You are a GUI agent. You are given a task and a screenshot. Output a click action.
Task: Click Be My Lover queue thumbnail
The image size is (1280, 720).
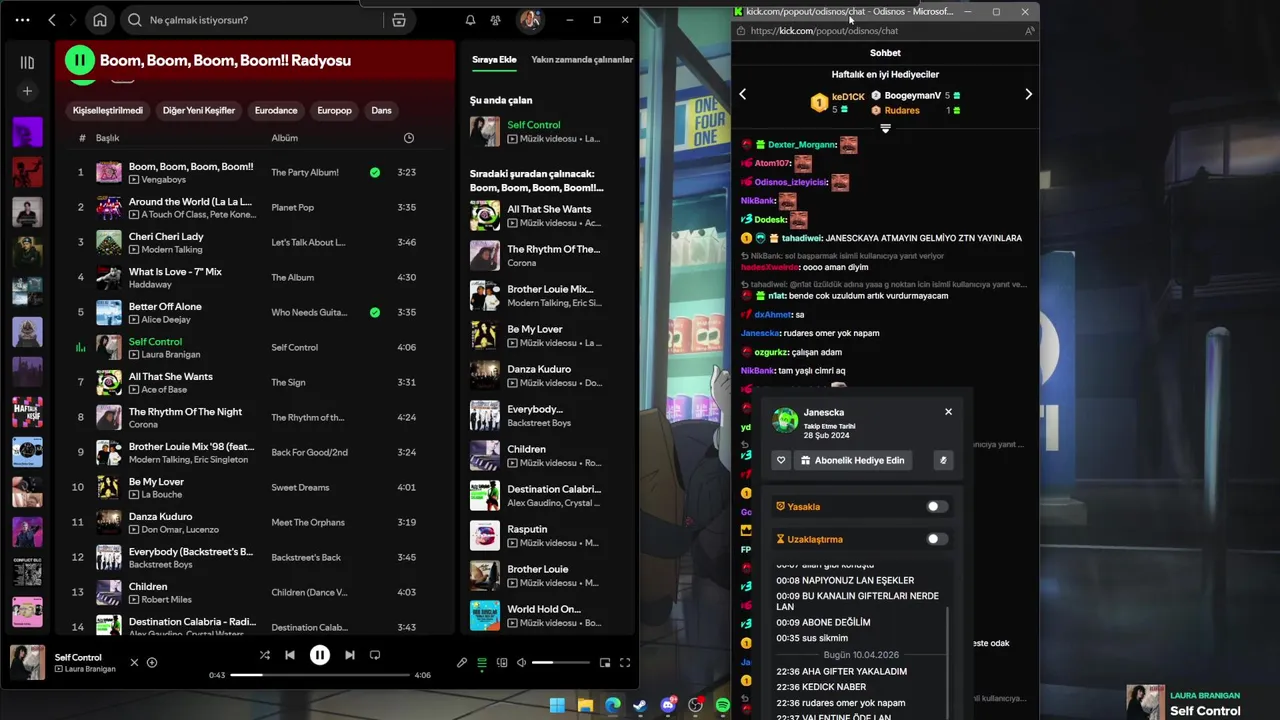tap(485, 335)
